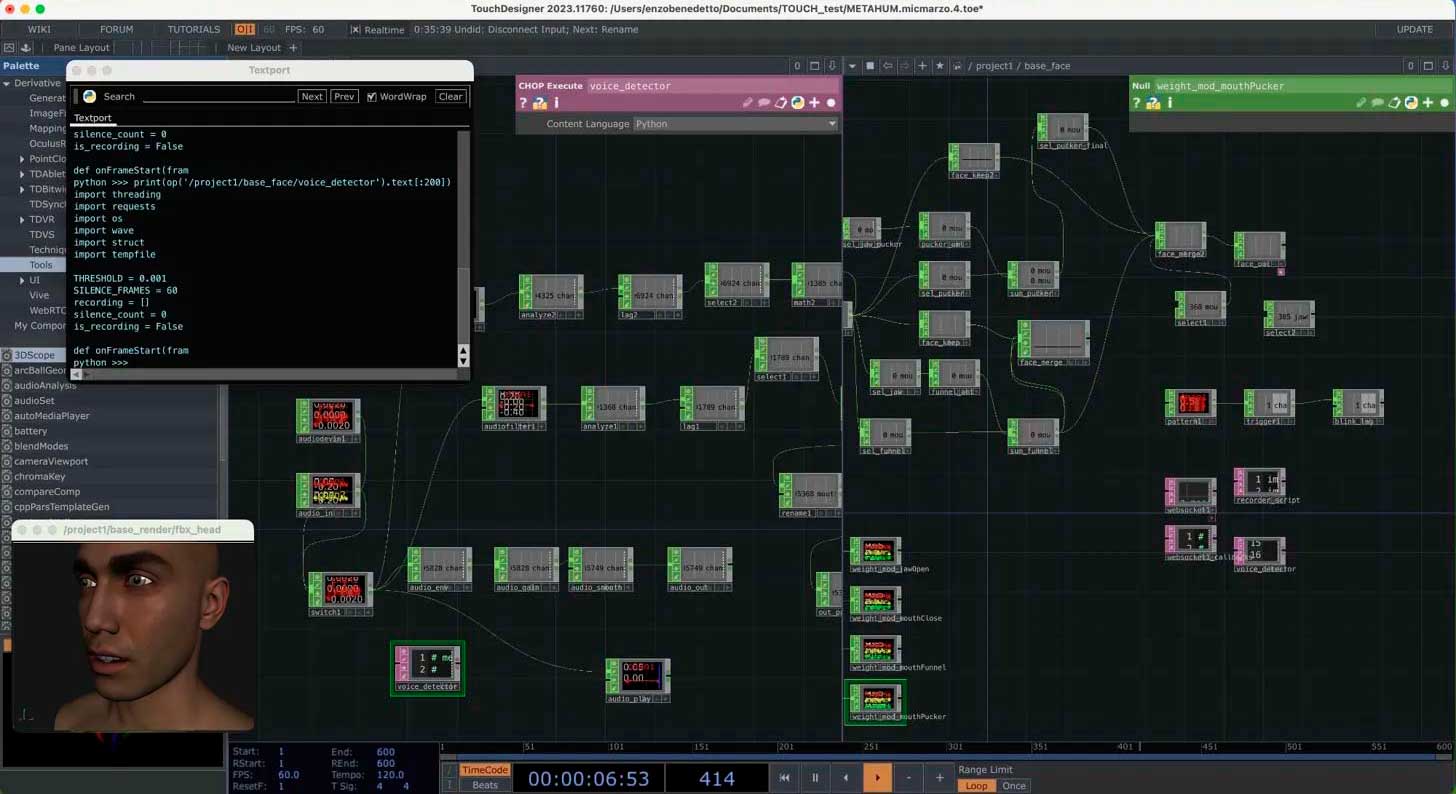
Task: Click the image icon at top-left toolbar
Action: (9, 47)
